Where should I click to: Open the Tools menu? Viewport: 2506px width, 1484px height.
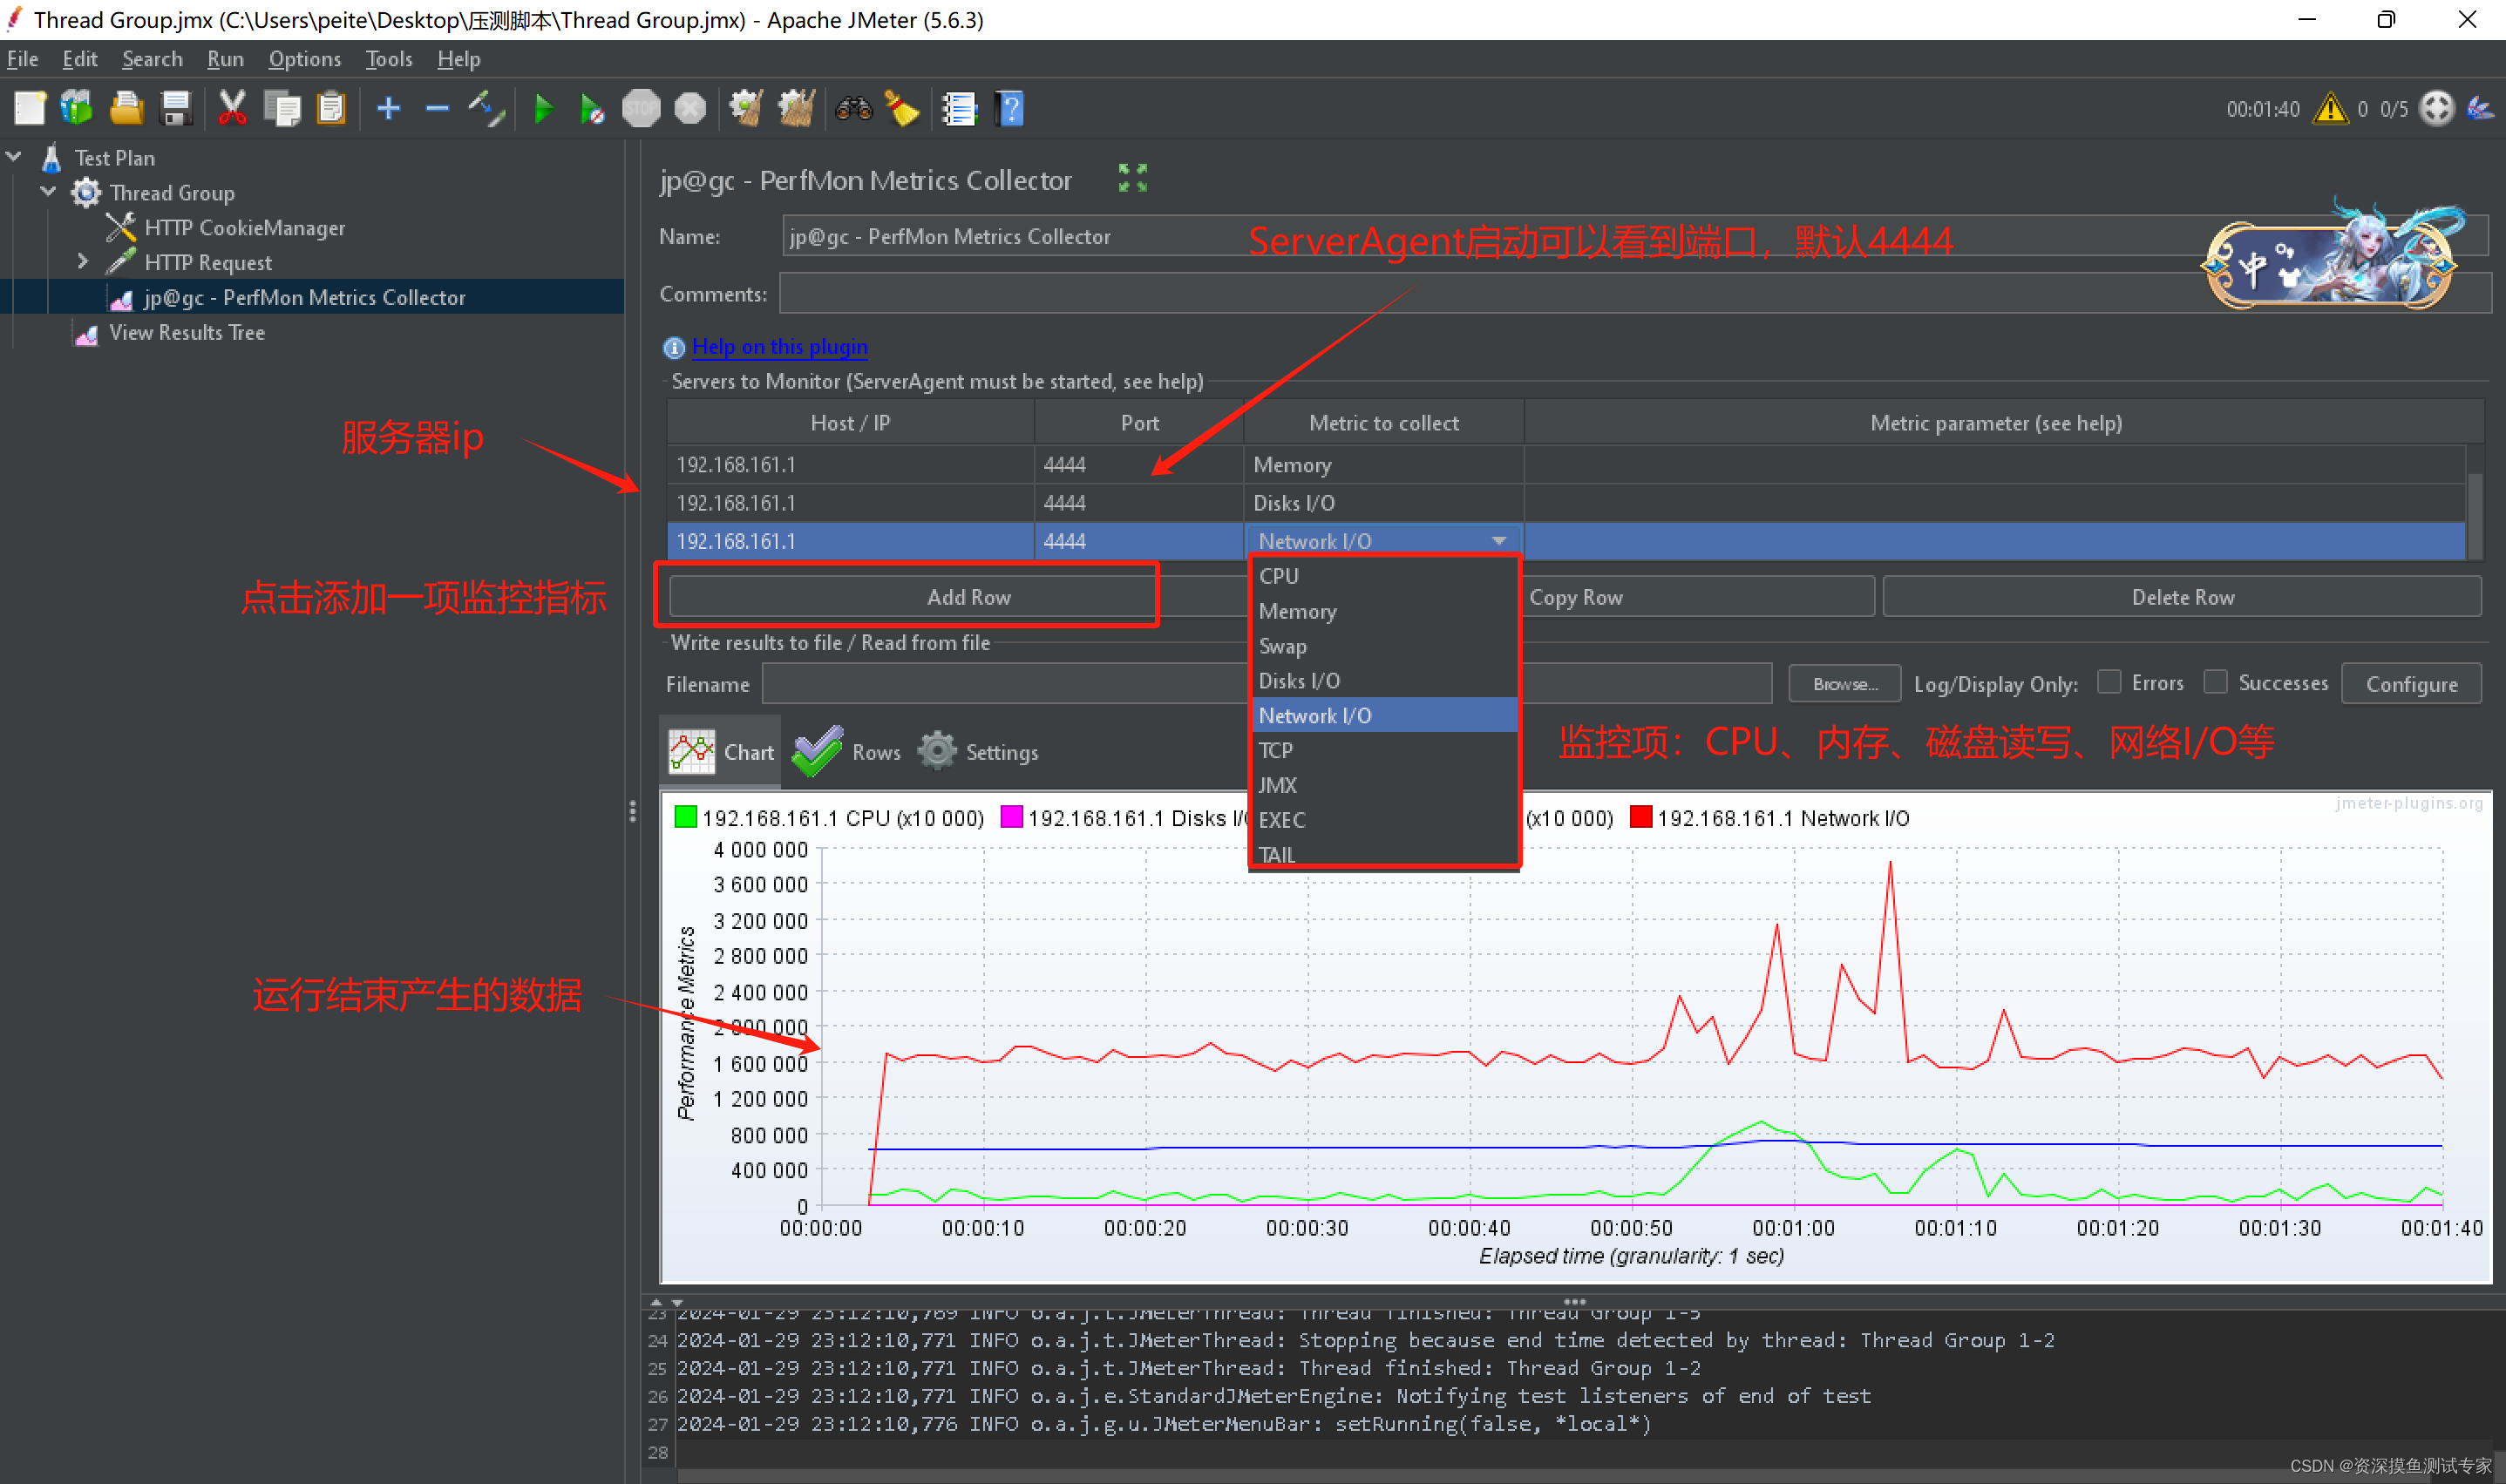[388, 59]
